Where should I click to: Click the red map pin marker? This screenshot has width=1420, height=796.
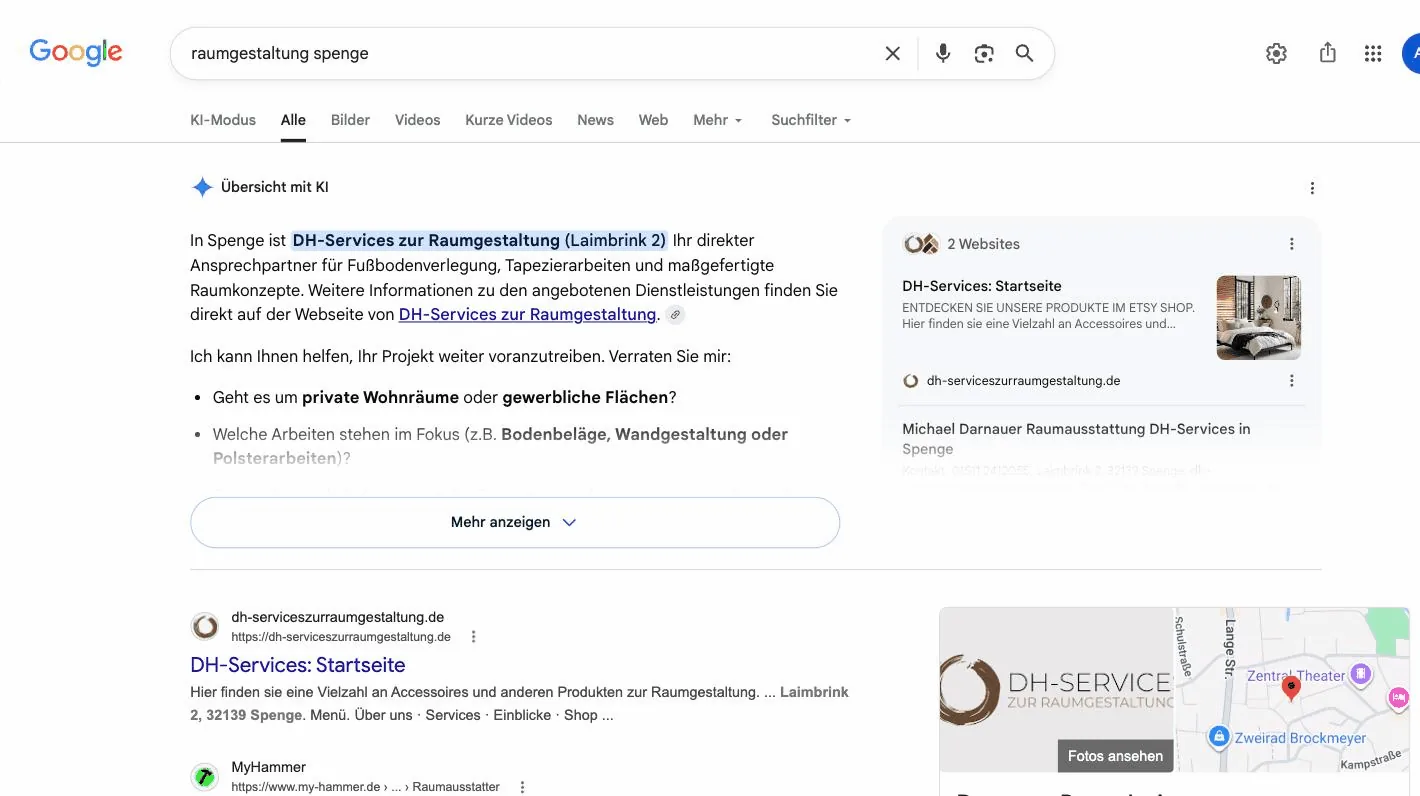pos(1291,688)
